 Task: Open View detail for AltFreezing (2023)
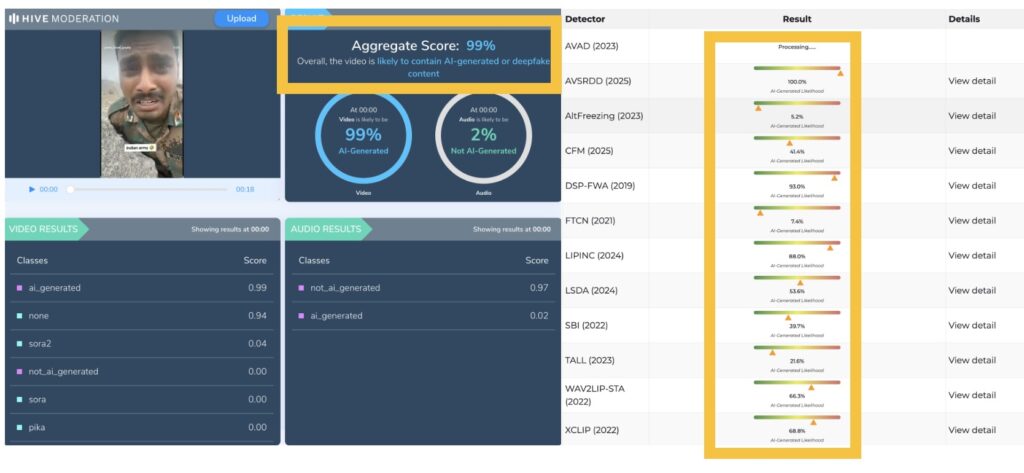(971, 116)
